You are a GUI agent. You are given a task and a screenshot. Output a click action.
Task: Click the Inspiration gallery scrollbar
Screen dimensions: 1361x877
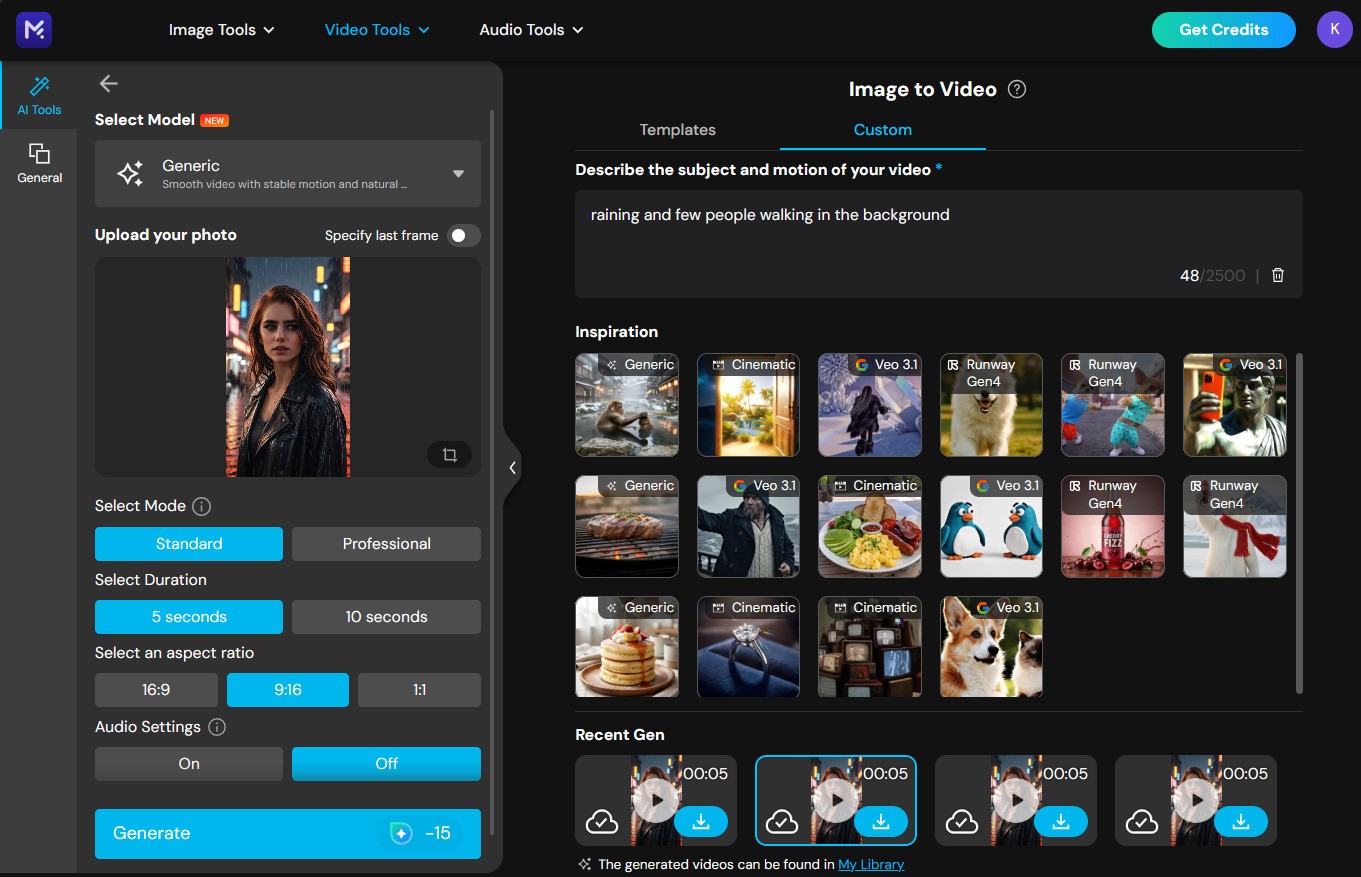(x=1299, y=522)
